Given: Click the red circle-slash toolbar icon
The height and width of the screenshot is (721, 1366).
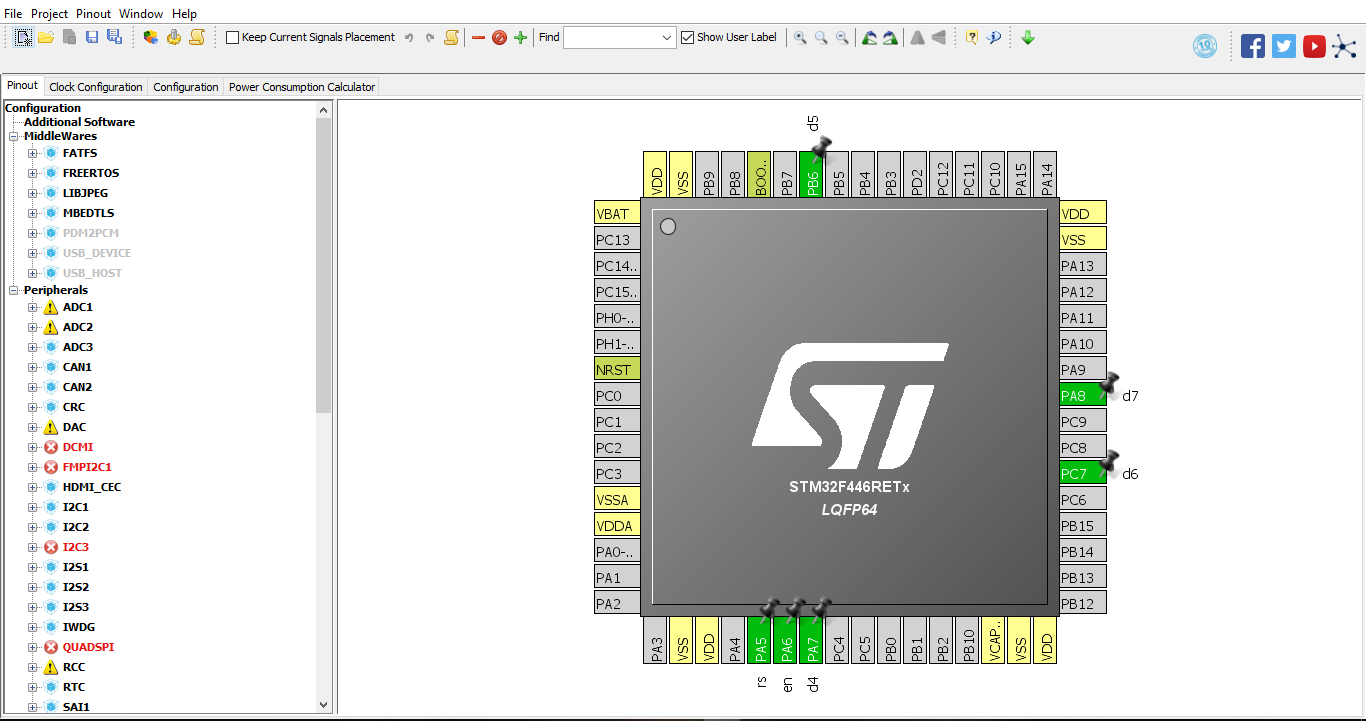Looking at the screenshot, I should [499, 37].
